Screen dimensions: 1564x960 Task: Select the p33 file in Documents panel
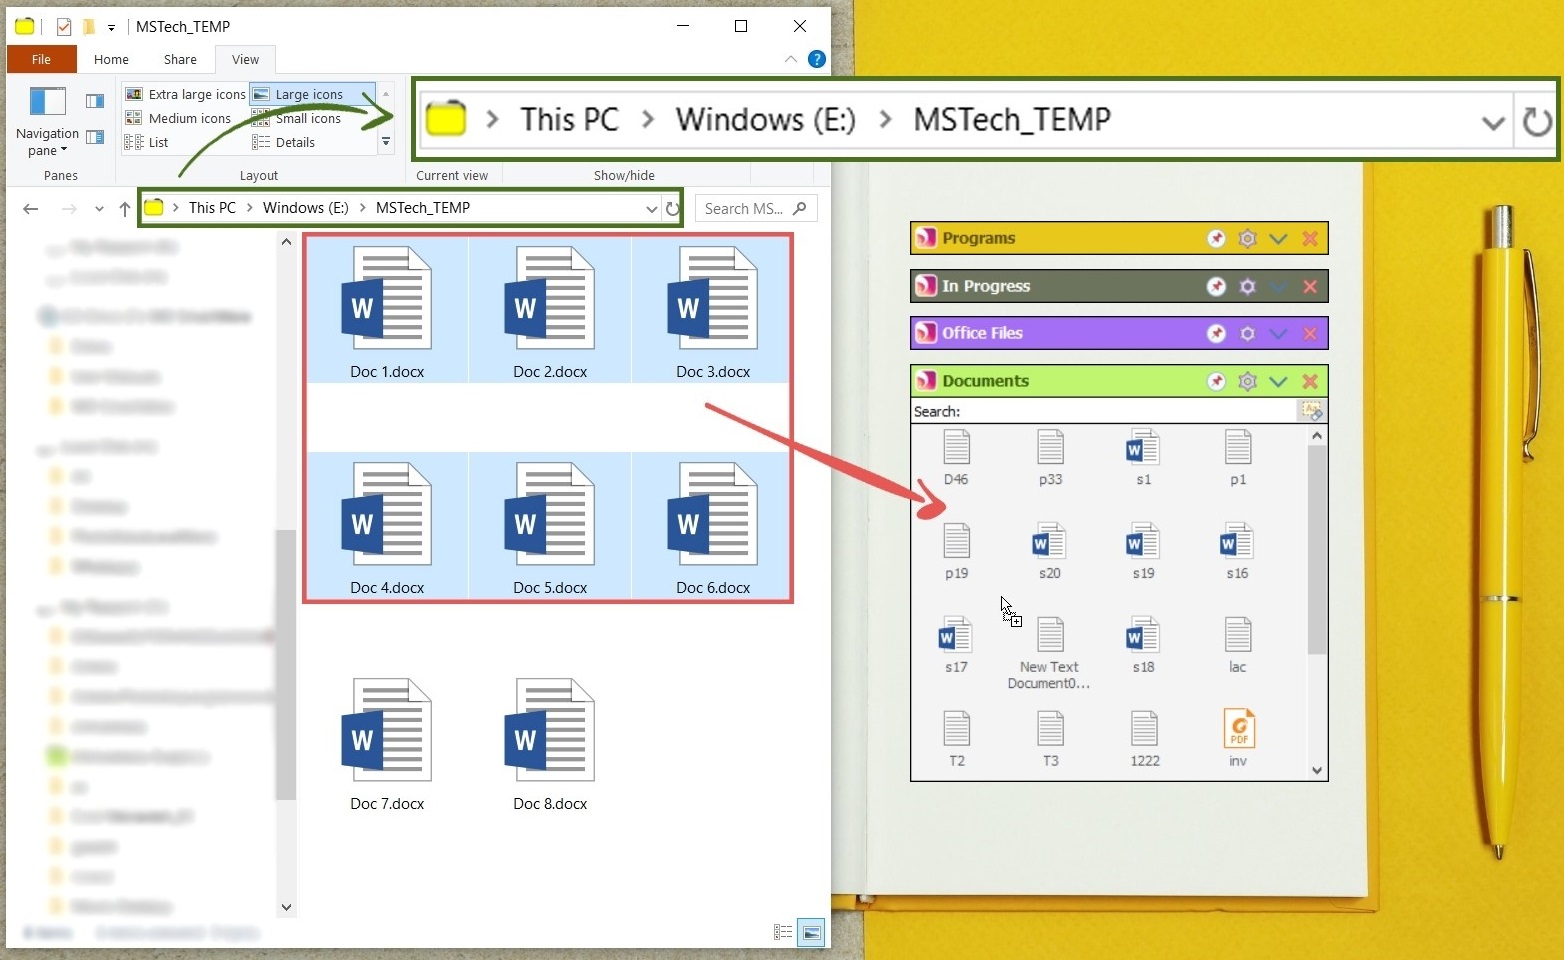pos(1050,458)
